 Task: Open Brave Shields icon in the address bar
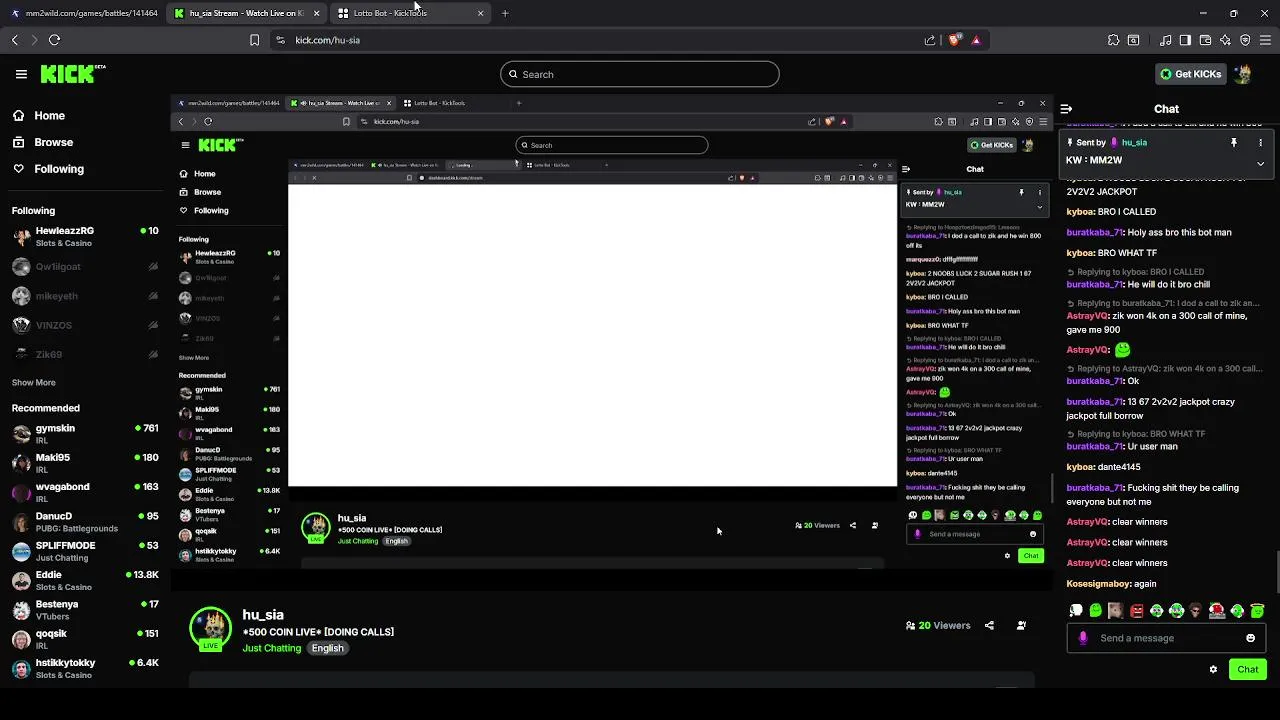(955, 40)
